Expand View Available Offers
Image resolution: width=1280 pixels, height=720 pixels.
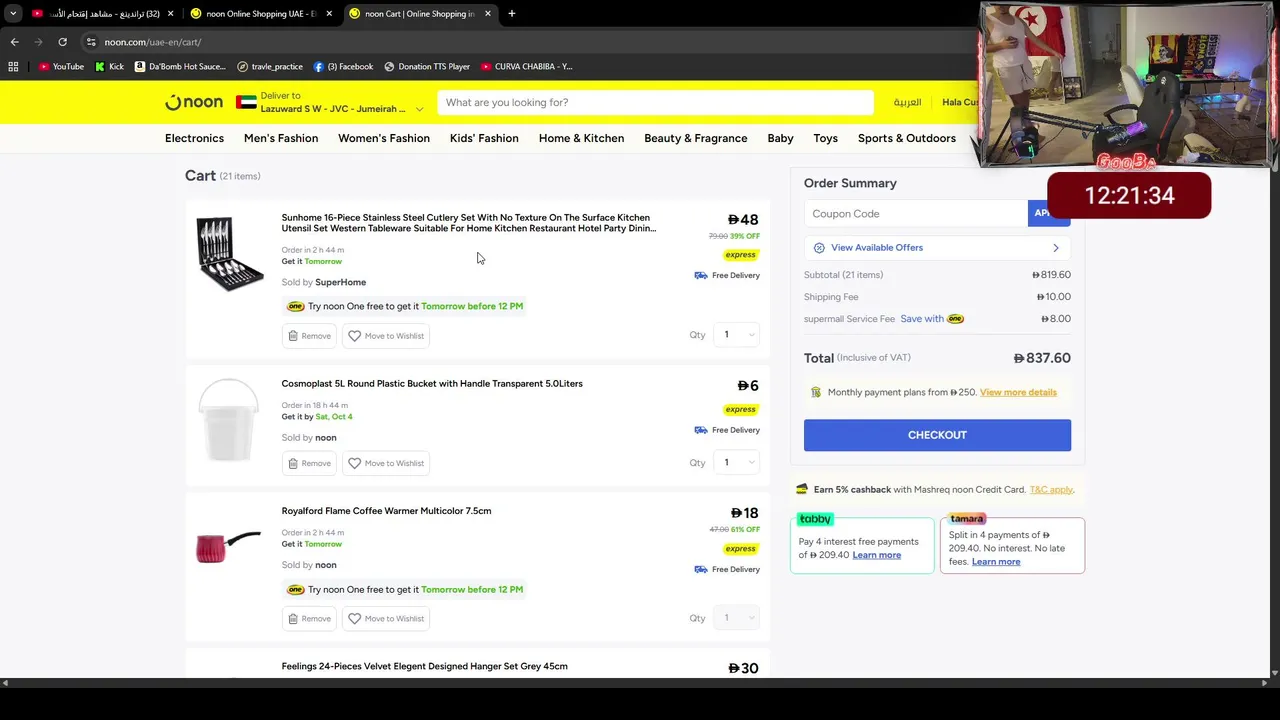click(937, 248)
